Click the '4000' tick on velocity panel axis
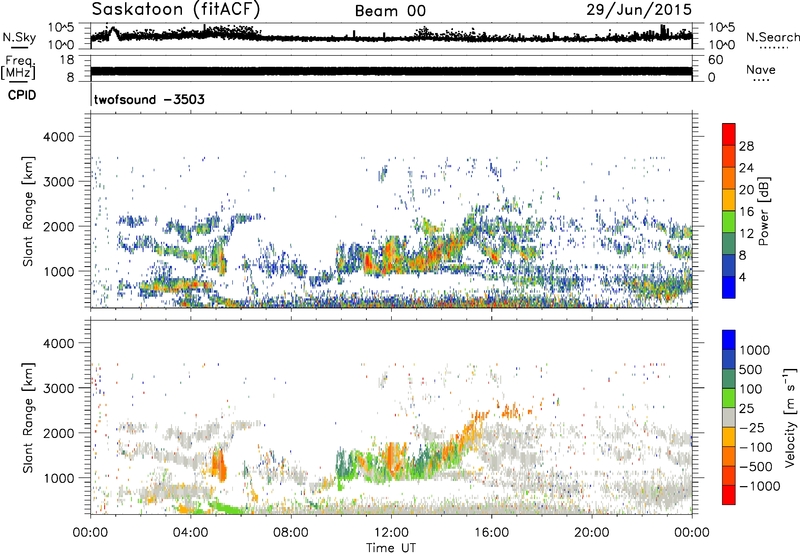This screenshot has width=800, height=554. 58,343
